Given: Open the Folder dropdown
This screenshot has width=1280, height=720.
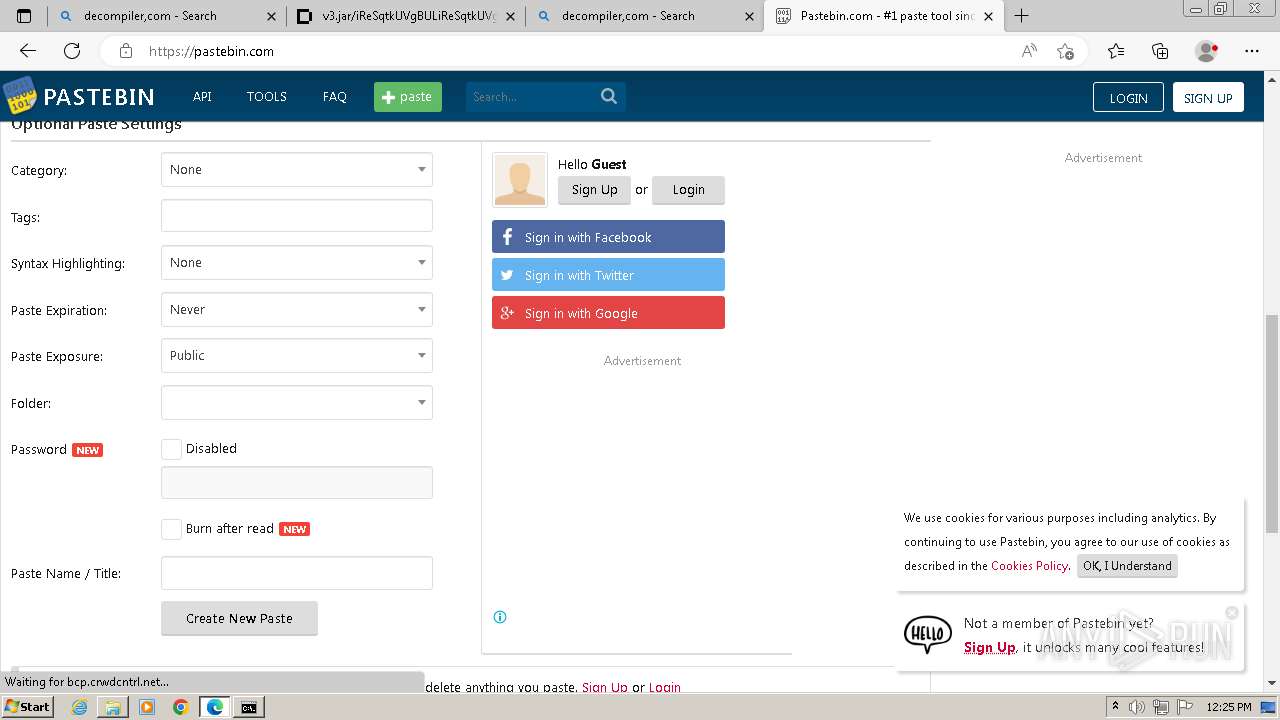Looking at the screenshot, I should pyautogui.click(x=297, y=403).
